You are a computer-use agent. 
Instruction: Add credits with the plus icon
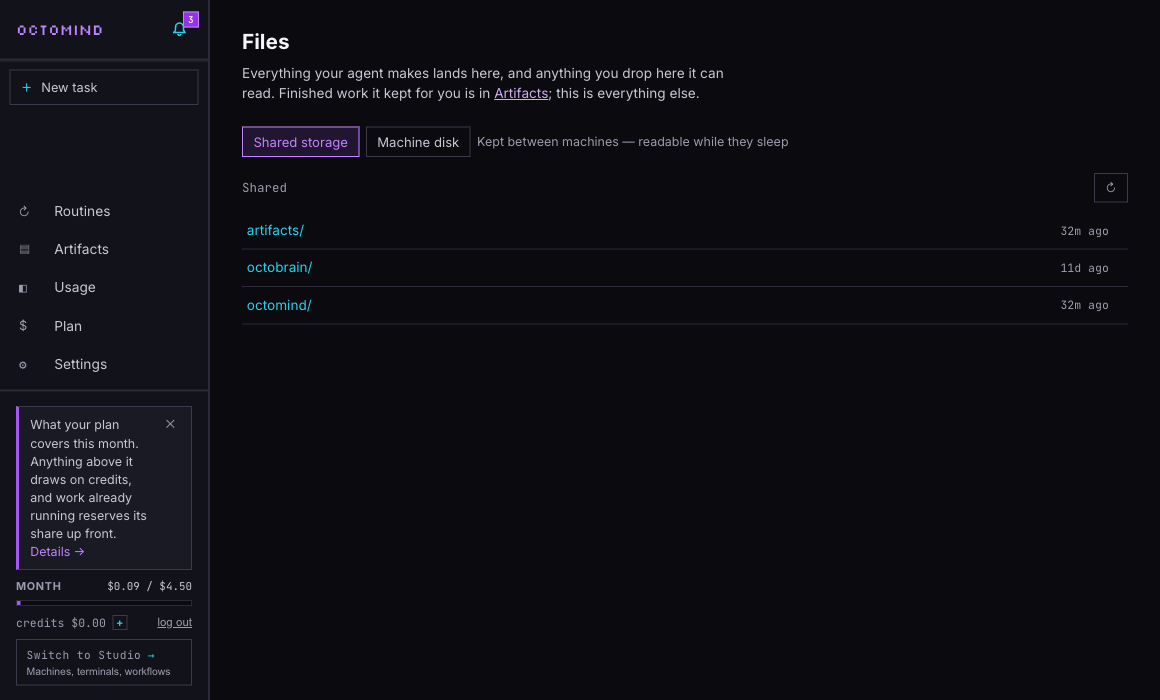pos(120,623)
